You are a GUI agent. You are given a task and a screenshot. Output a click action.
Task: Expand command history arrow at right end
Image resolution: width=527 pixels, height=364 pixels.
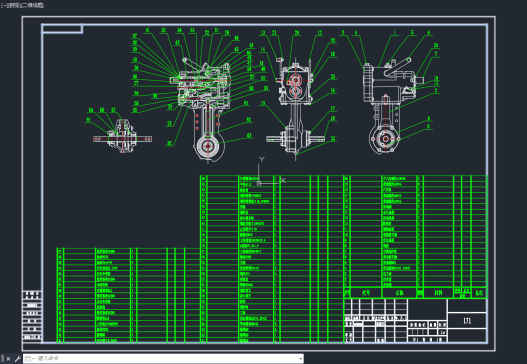pyautogui.click(x=300, y=359)
